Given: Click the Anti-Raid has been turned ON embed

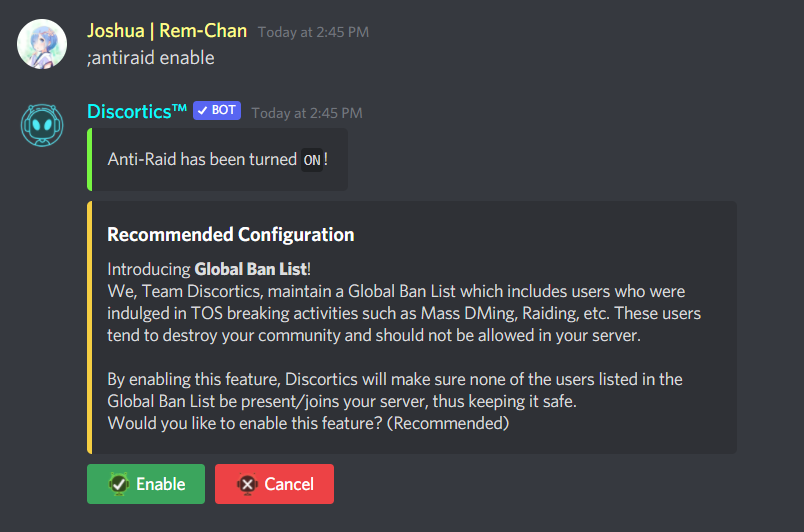Looking at the screenshot, I should coord(217,159).
